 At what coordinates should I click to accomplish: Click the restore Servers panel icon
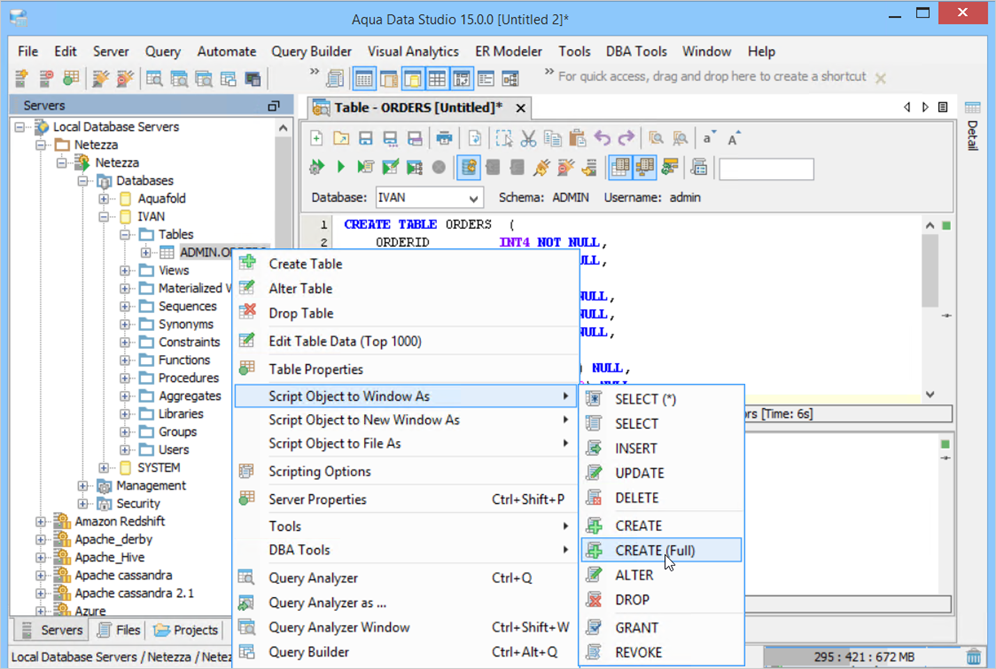[x=274, y=105]
